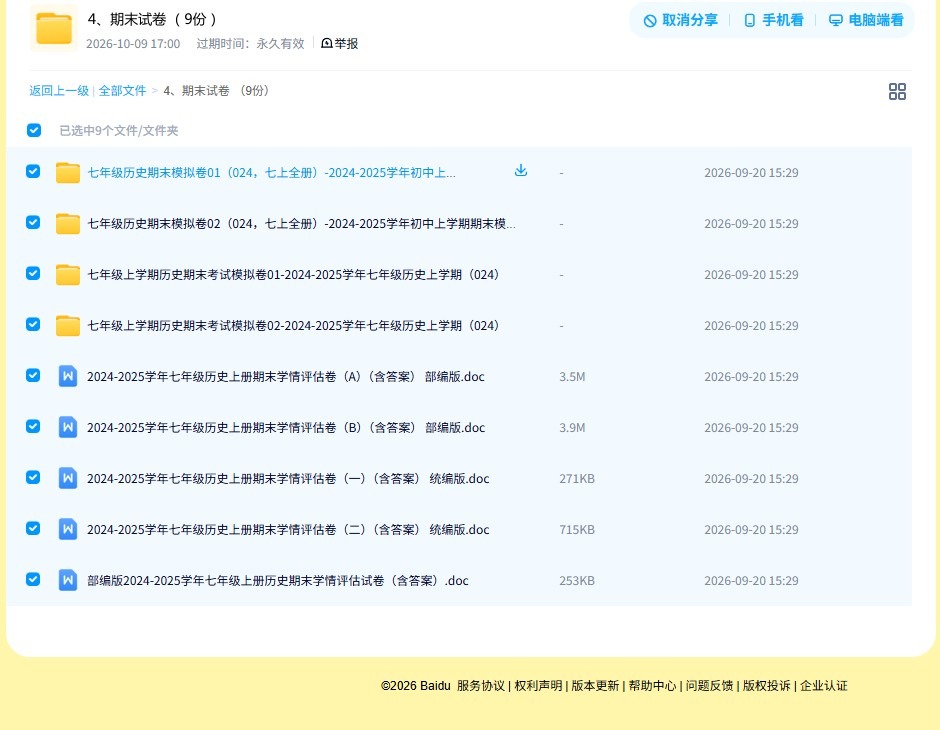Switch to grid view layout icon
The height and width of the screenshot is (730, 940).
tap(897, 91)
